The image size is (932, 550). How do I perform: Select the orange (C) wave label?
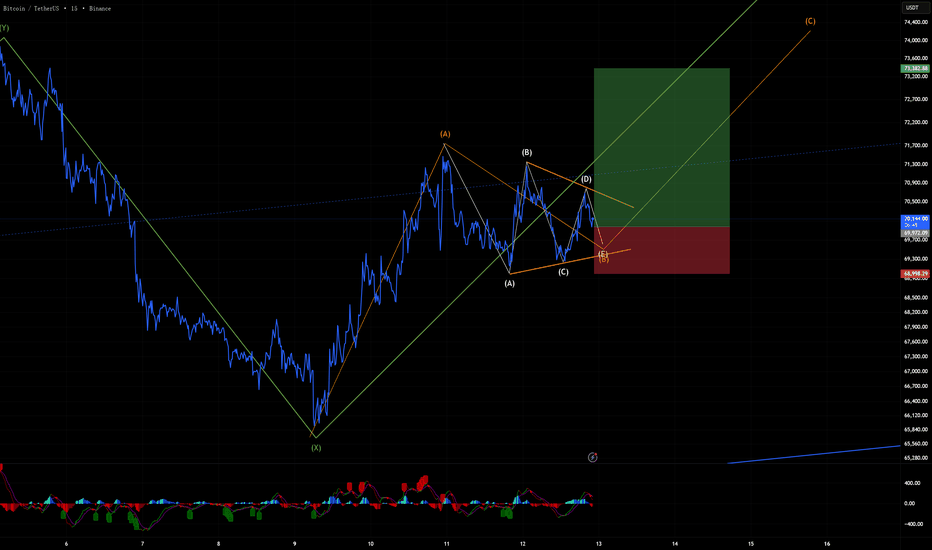[x=810, y=21]
